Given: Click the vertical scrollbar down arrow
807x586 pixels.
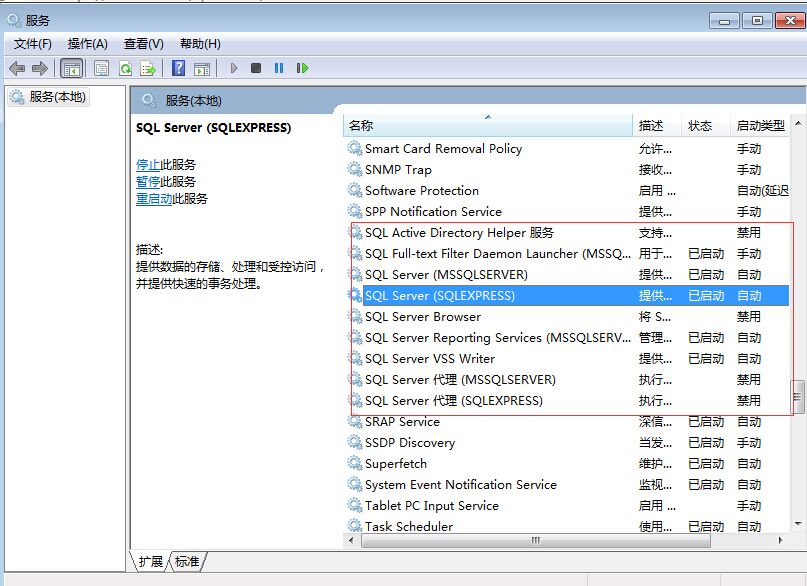Looking at the screenshot, I should point(798,524).
